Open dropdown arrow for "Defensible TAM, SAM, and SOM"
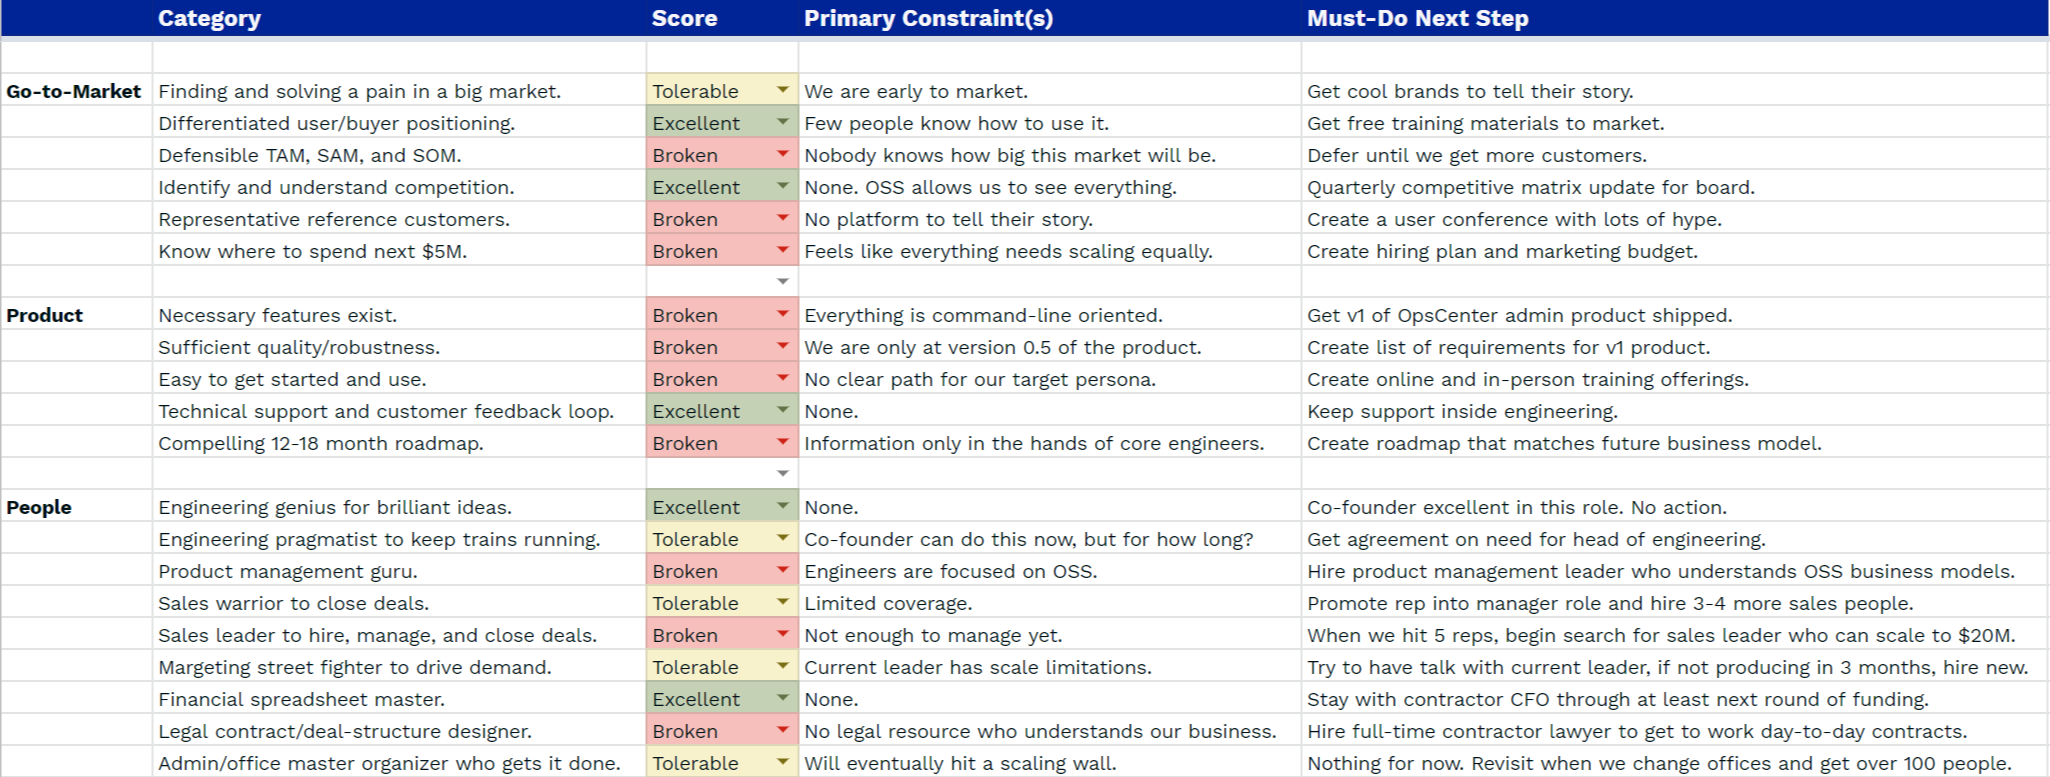 (783, 155)
